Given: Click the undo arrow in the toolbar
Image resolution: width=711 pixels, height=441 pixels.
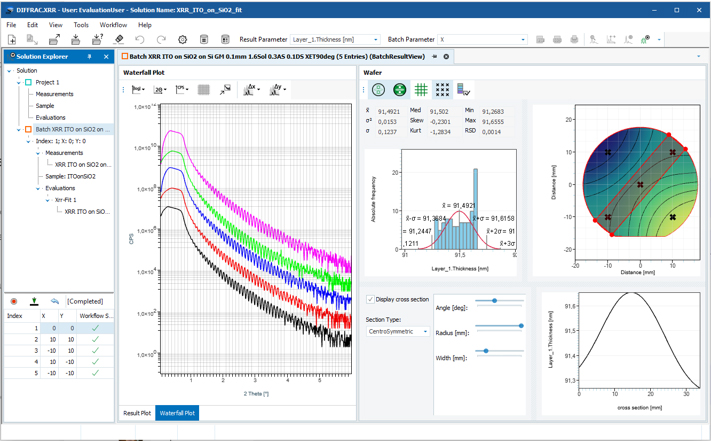Looking at the screenshot, I should pos(140,39).
